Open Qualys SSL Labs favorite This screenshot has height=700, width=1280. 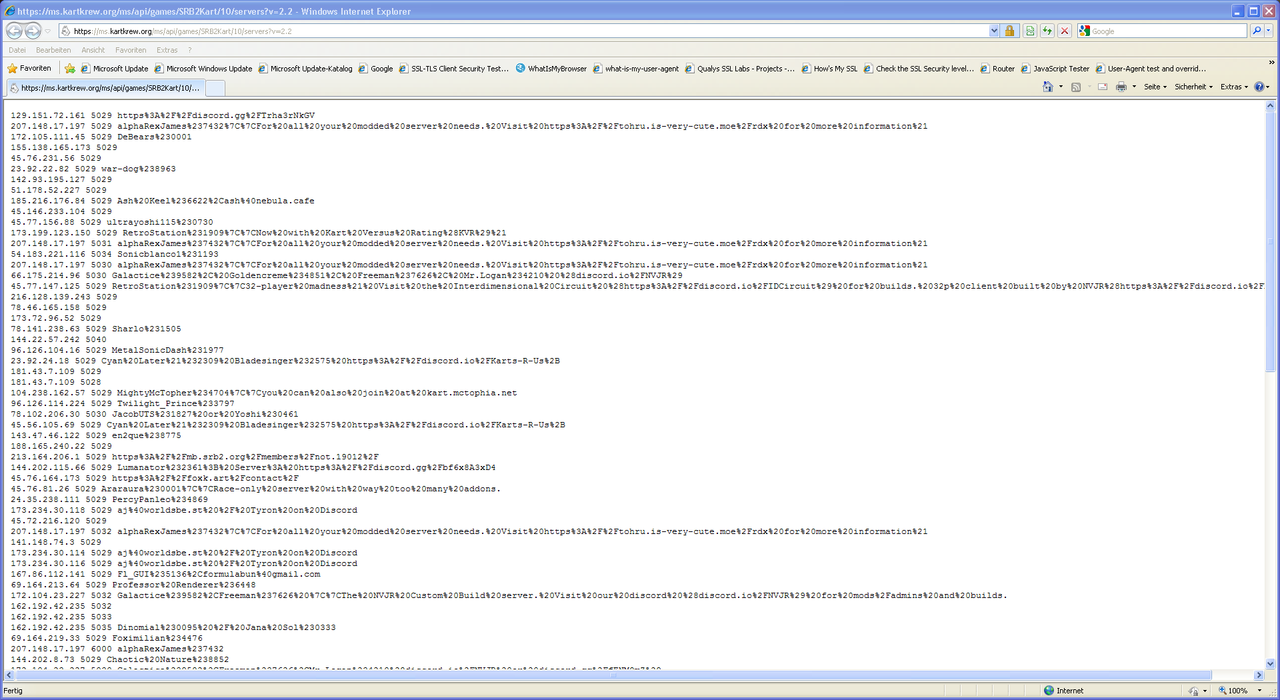(x=739, y=69)
